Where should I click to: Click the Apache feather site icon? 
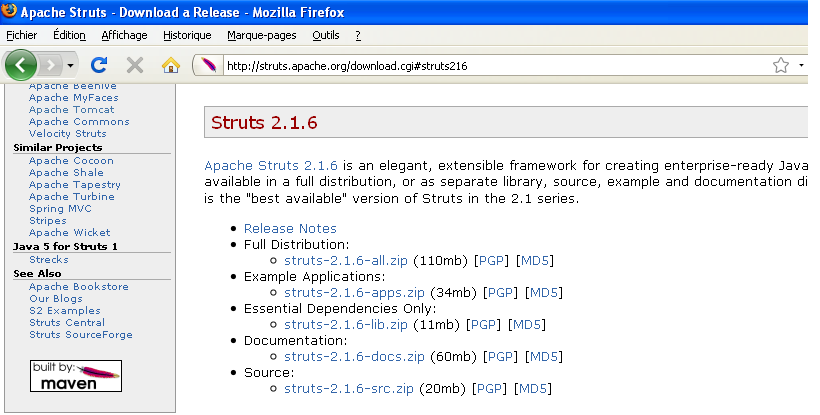(208, 66)
